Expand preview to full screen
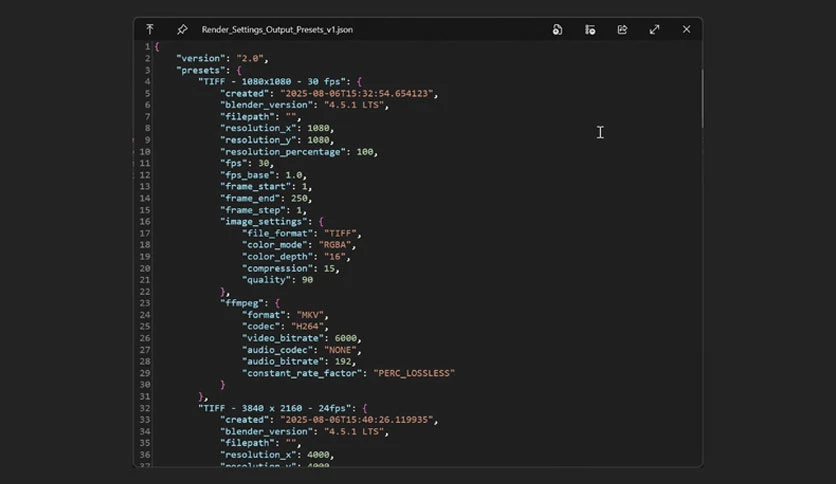 point(654,30)
